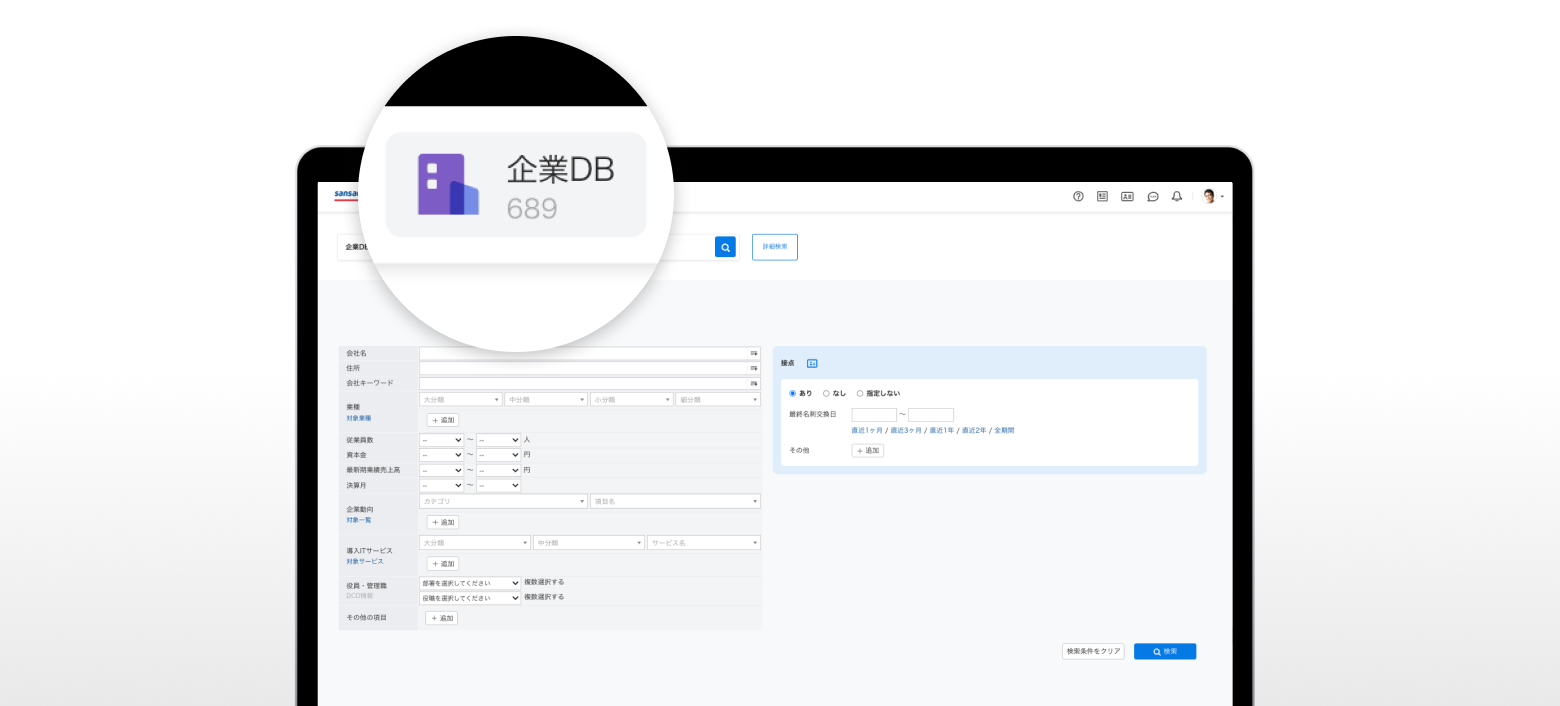Open the 部署を選択してください dropdown
The width and height of the screenshot is (1560, 706).
point(471,583)
